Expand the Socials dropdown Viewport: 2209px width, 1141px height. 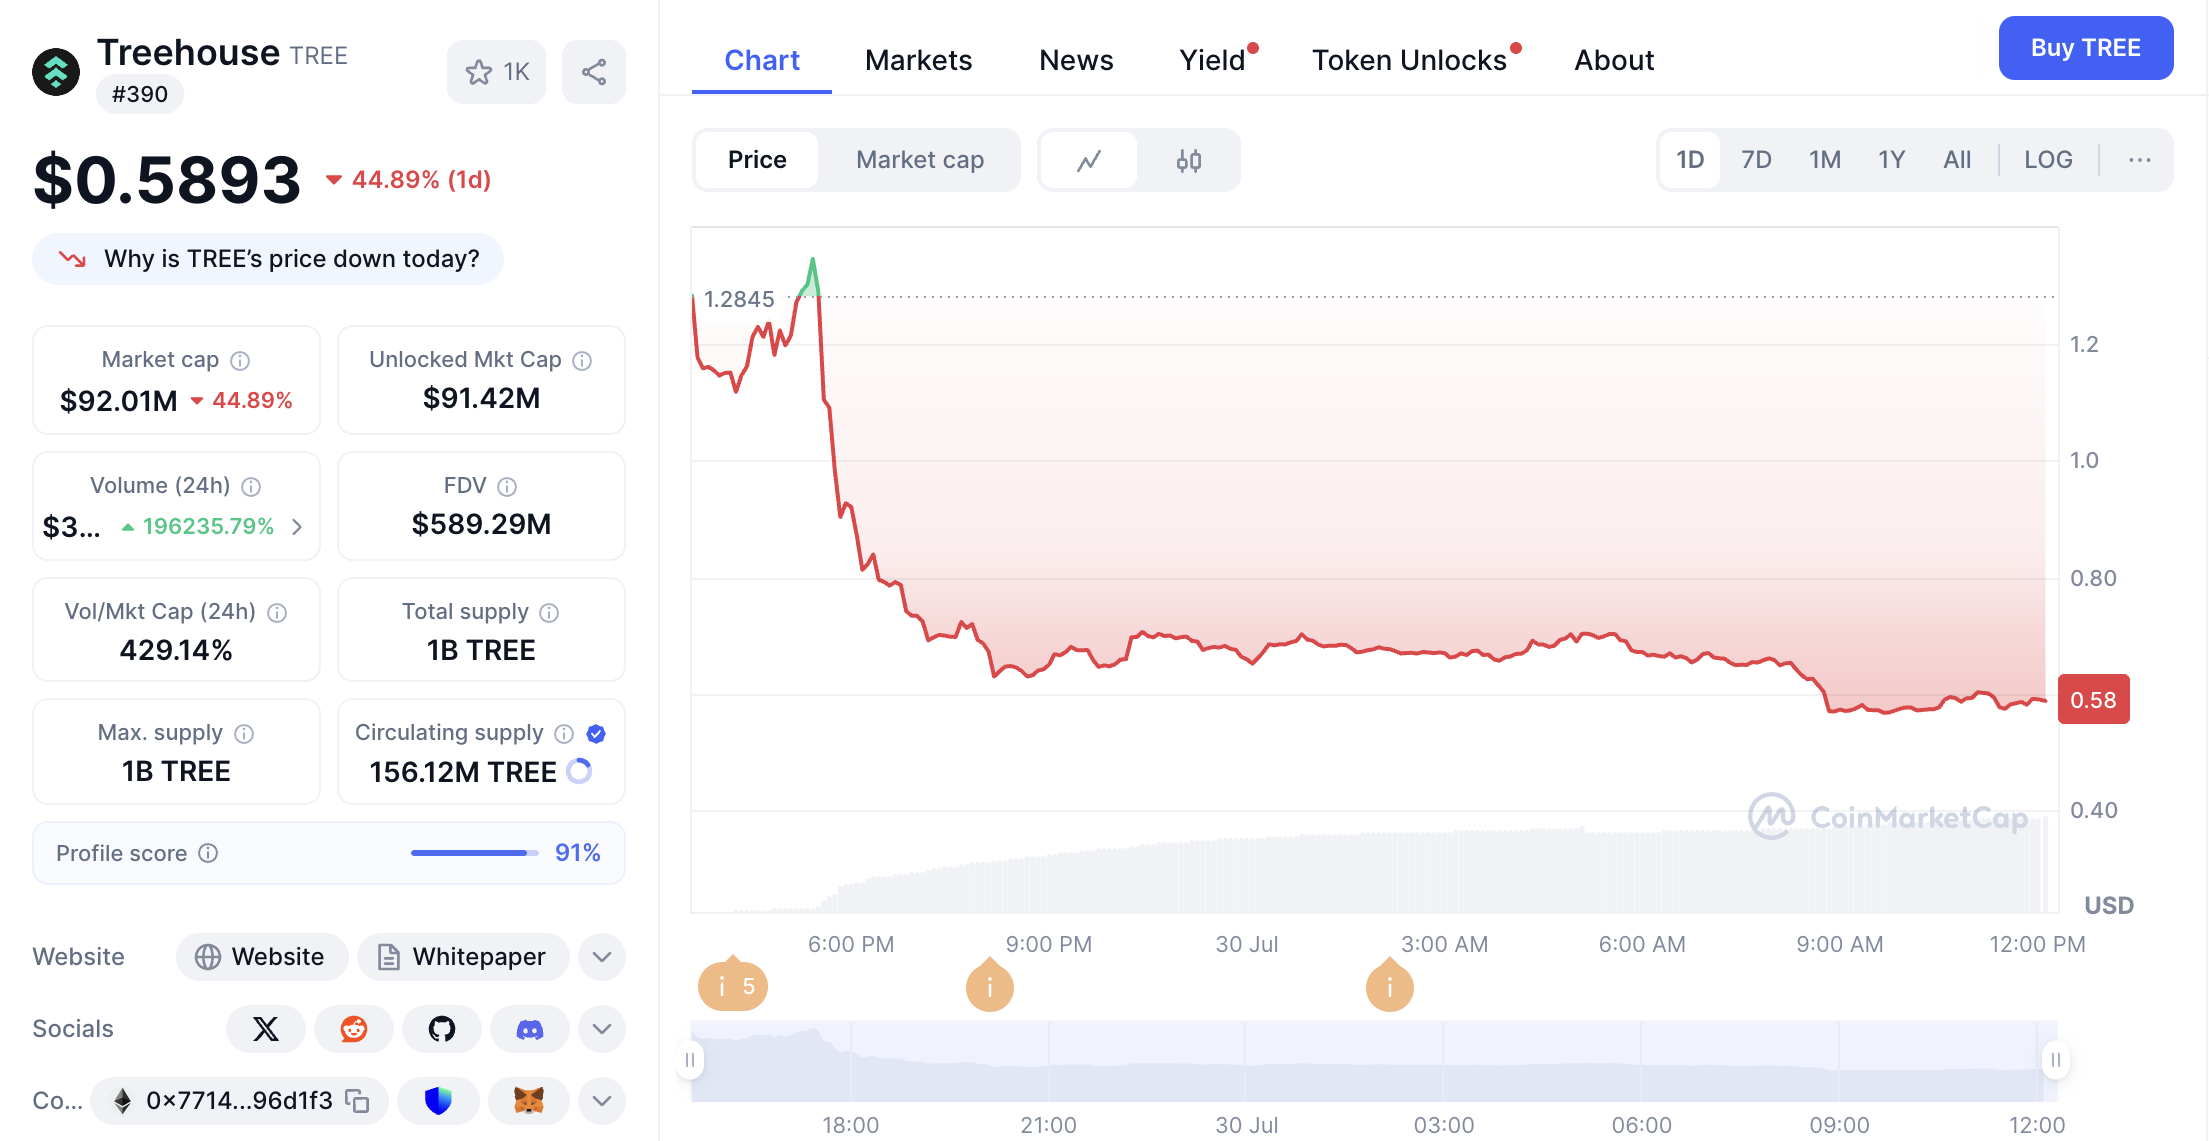602,1029
